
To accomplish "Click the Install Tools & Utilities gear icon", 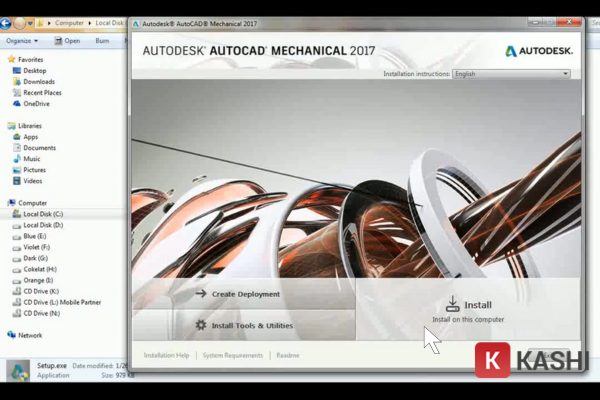I will pos(201,325).
